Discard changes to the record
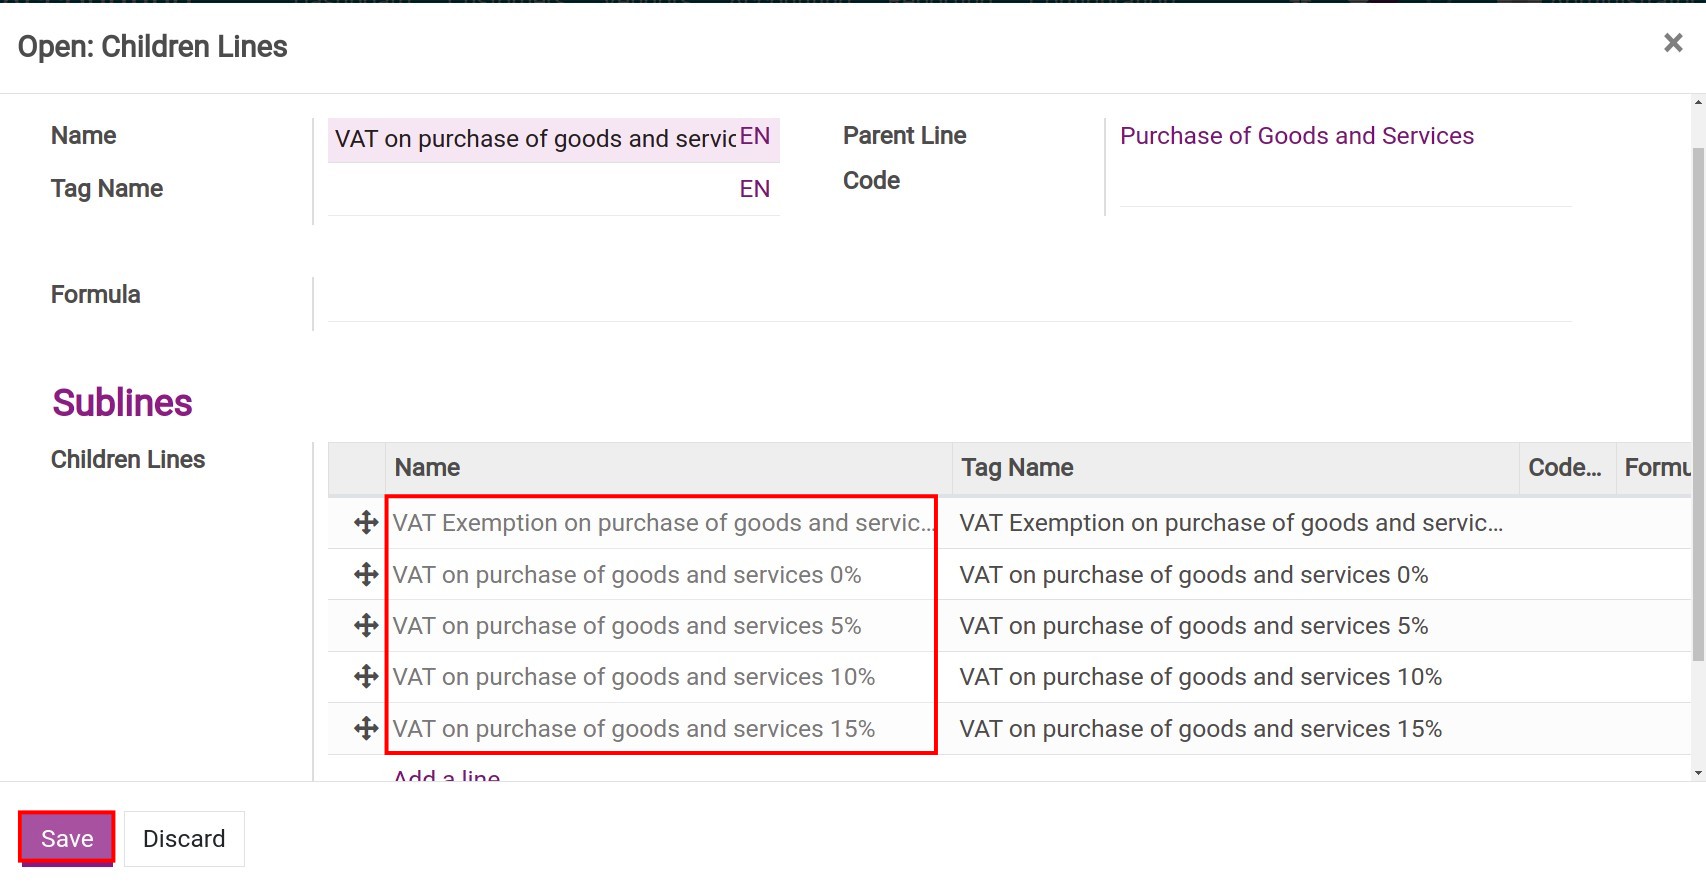The width and height of the screenshot is (1706, 893). [x=184, y=838]
